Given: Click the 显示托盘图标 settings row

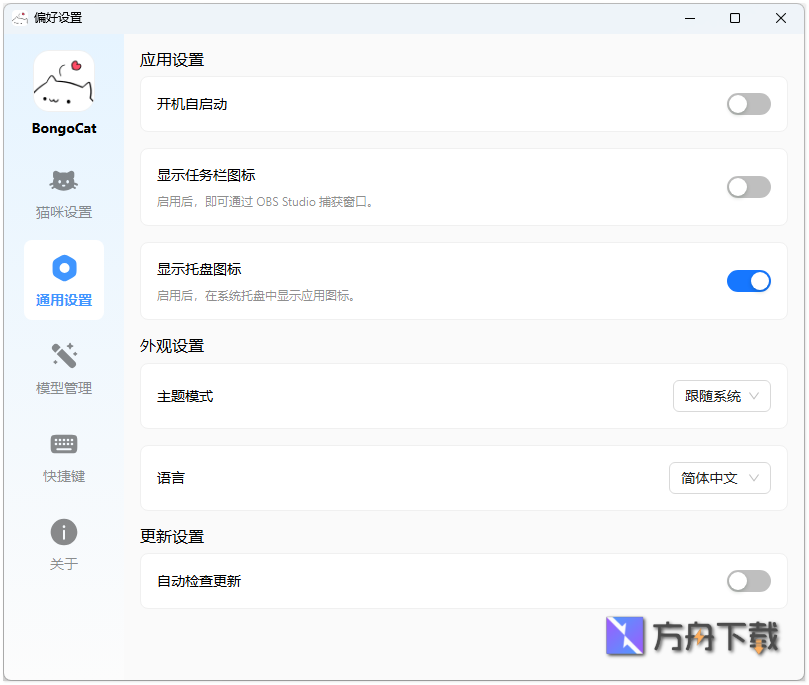Looking at the screenshot, I should pos(400,281).
